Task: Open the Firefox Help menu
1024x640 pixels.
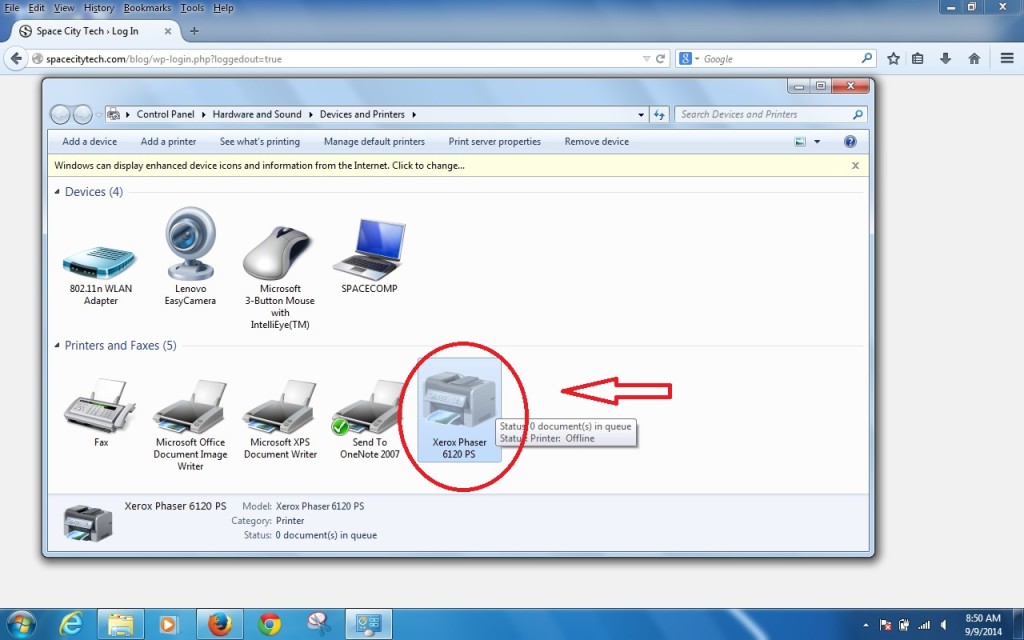Action: [x=223, y=8]
